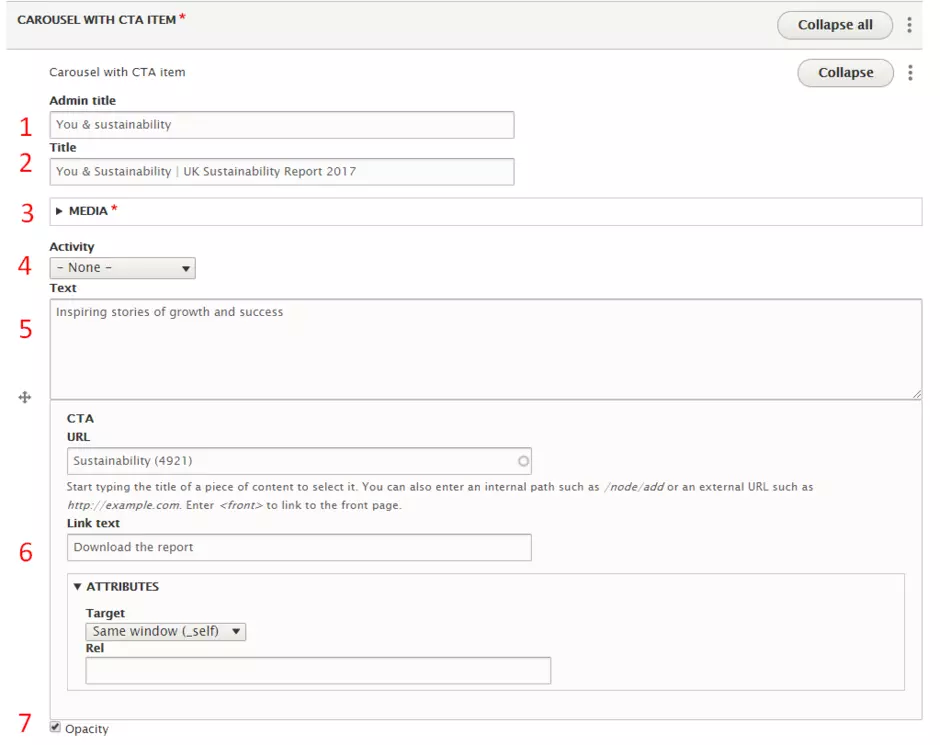Screen dimensions: 940x745
Task: Focus the Text textarea
Action: (485, 350)
